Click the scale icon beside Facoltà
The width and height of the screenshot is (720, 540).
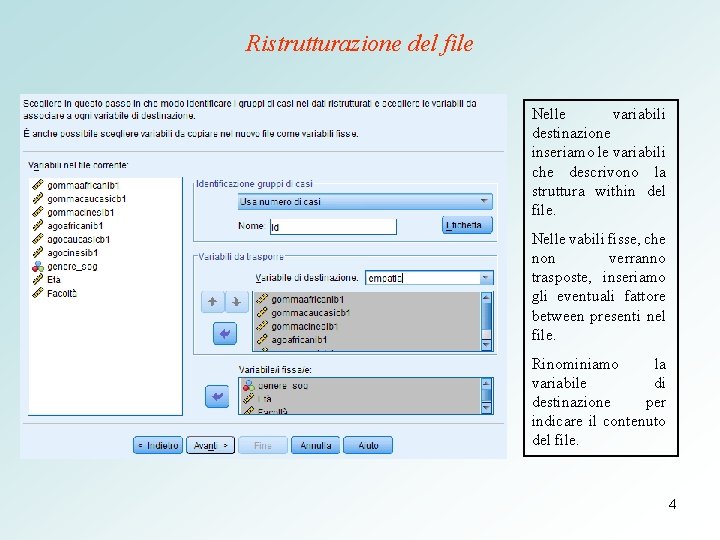pyautogui.click(x=38, y=293)
